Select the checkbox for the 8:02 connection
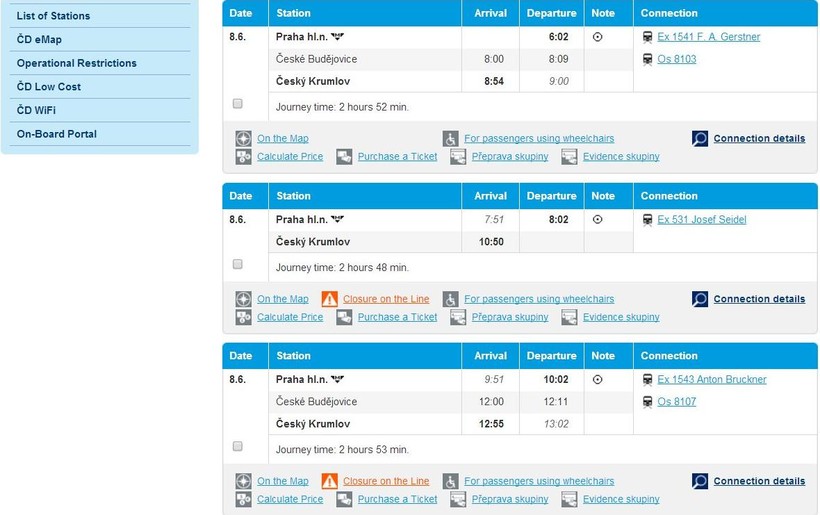The width and height of the screenshot is (820, 515). [237, 264]
